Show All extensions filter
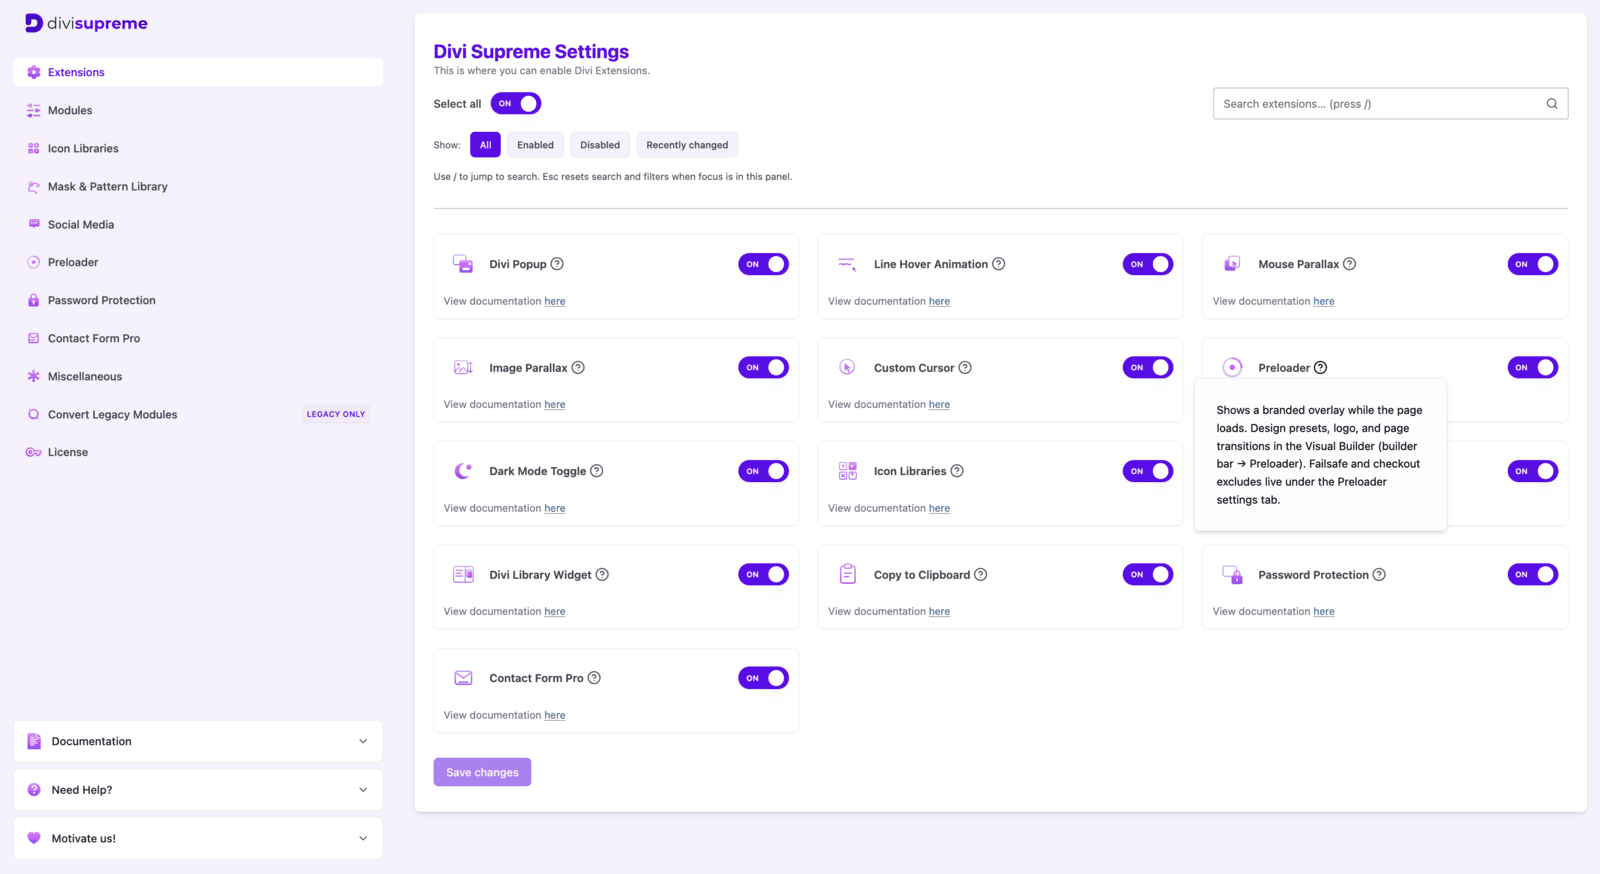This screenshot has height=874, width=1600. tap(485, 145)
